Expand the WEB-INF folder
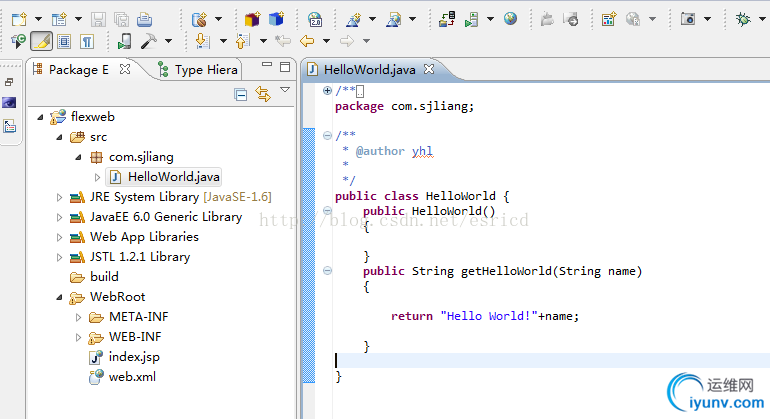The image size is (770, 419). [78, 337]
